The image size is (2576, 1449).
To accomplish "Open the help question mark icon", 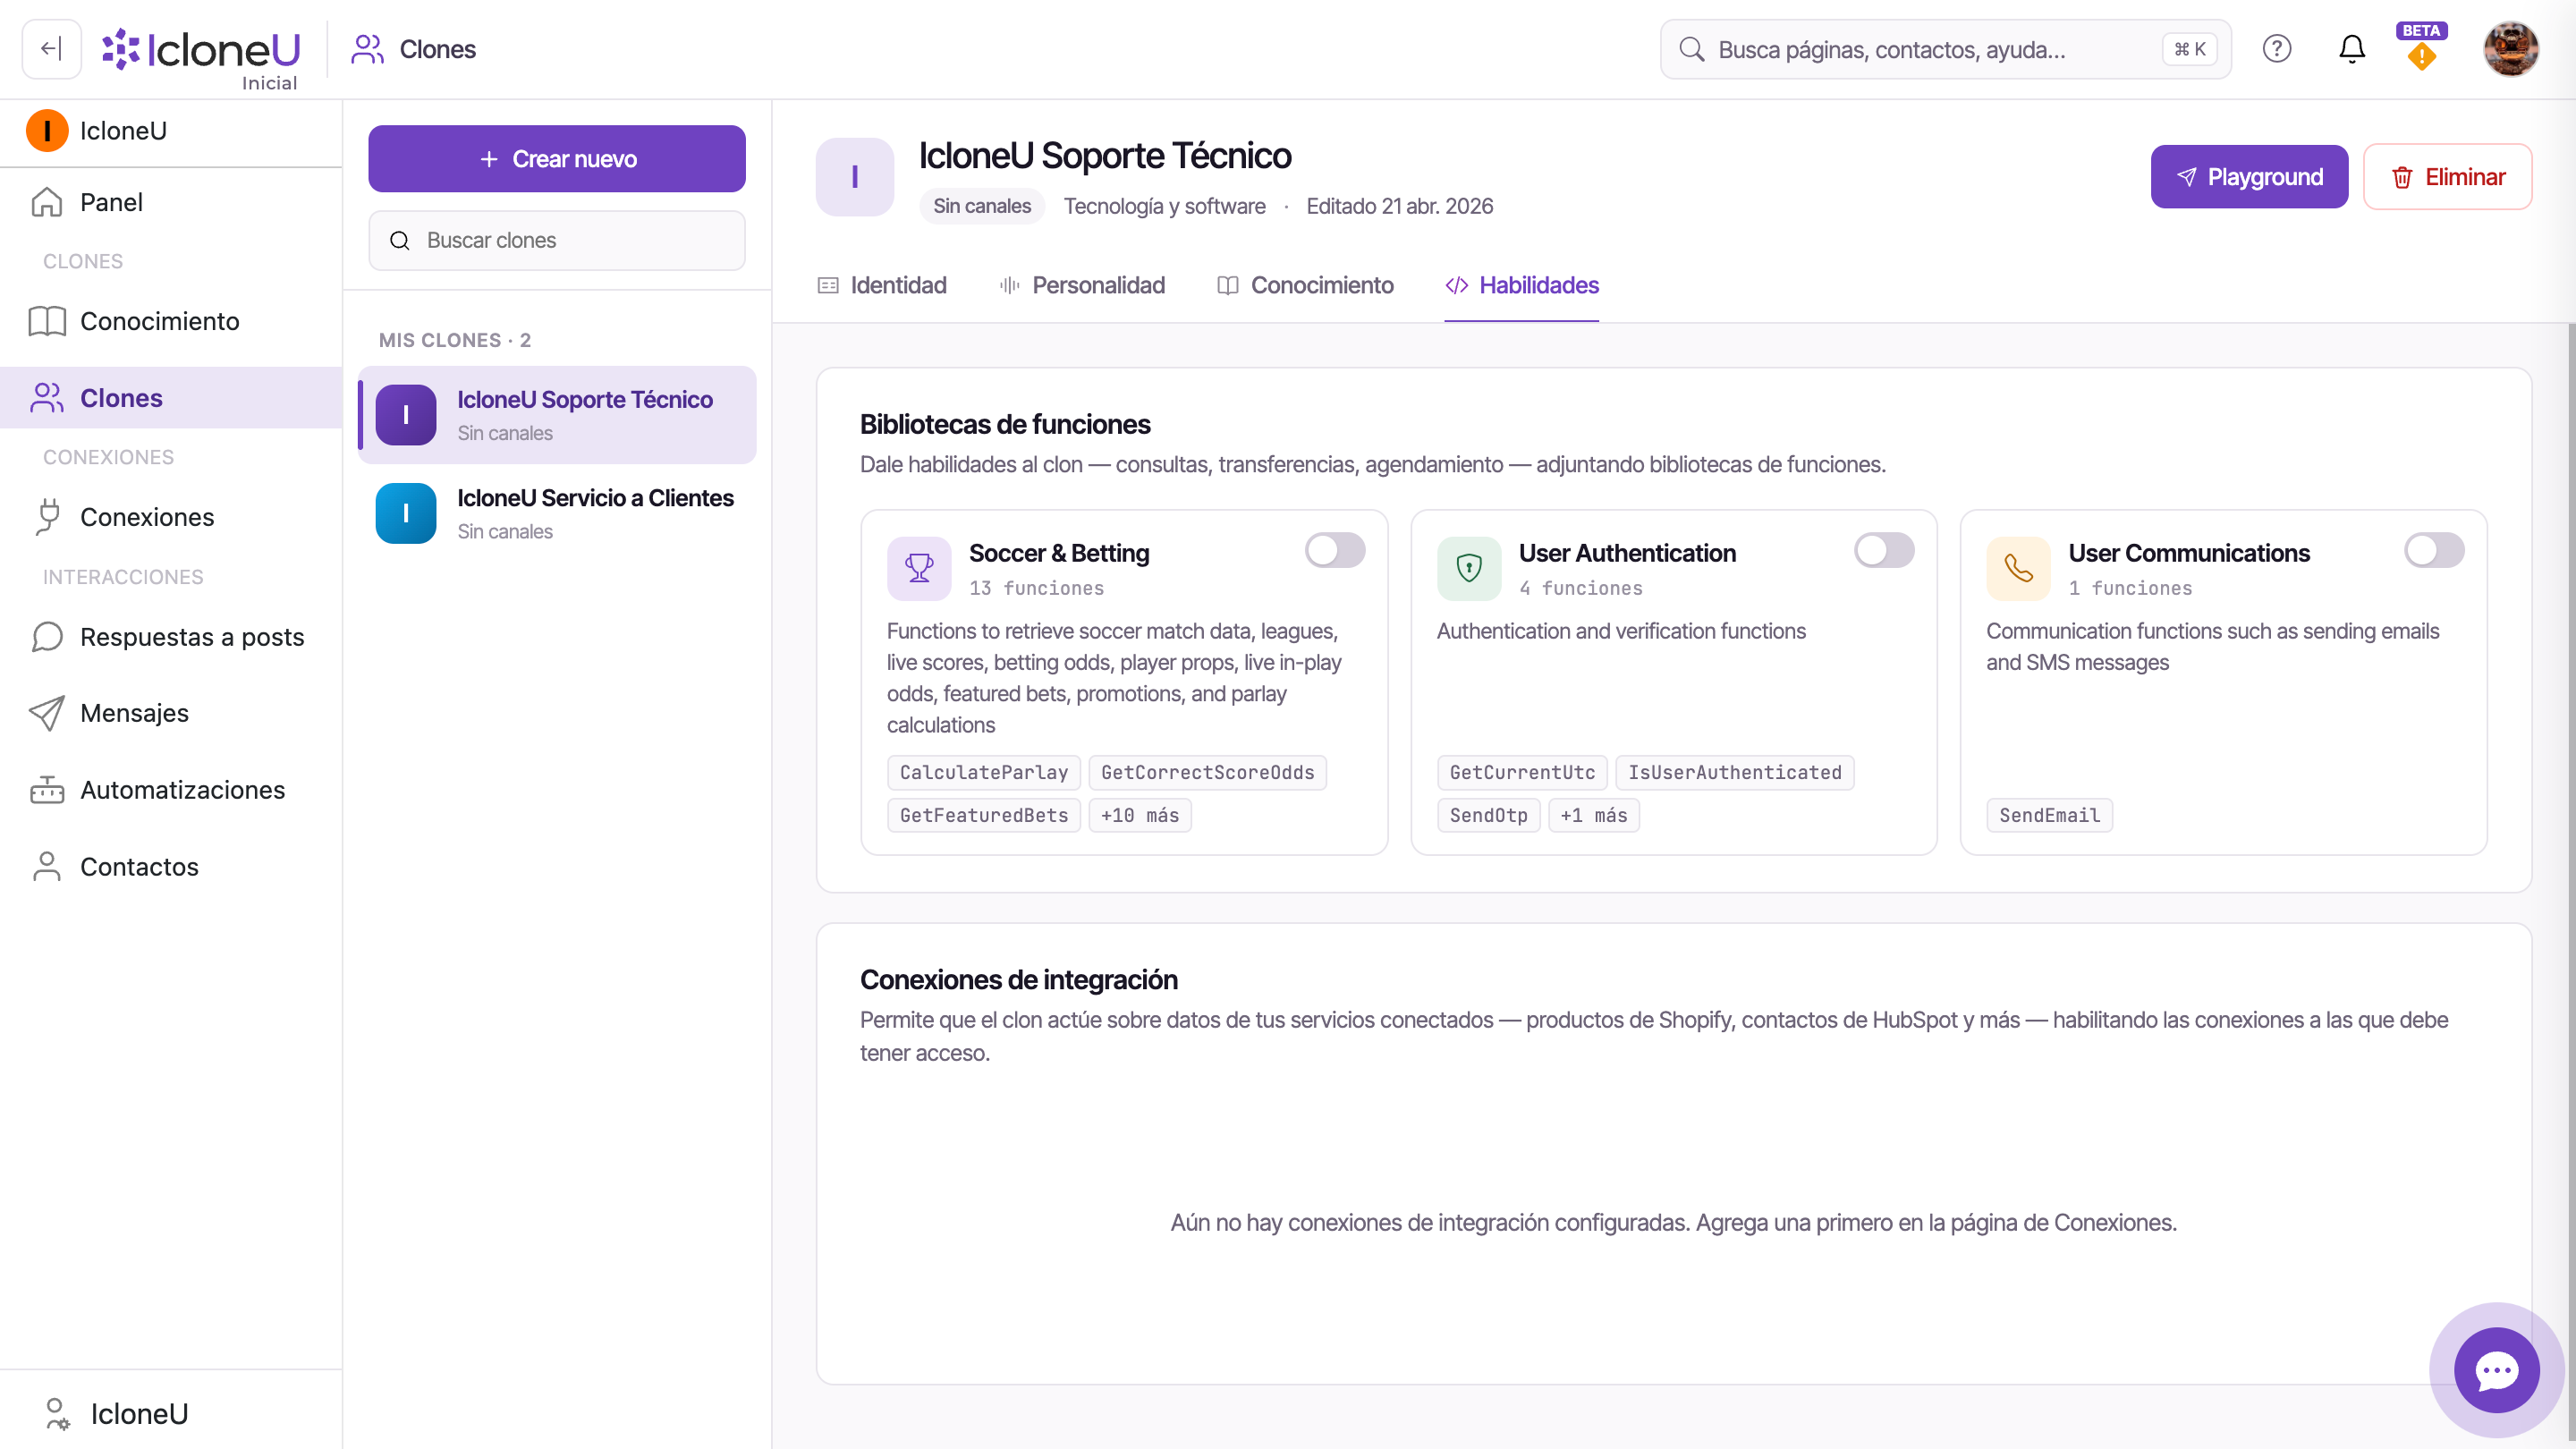I will click(2276, 49).
